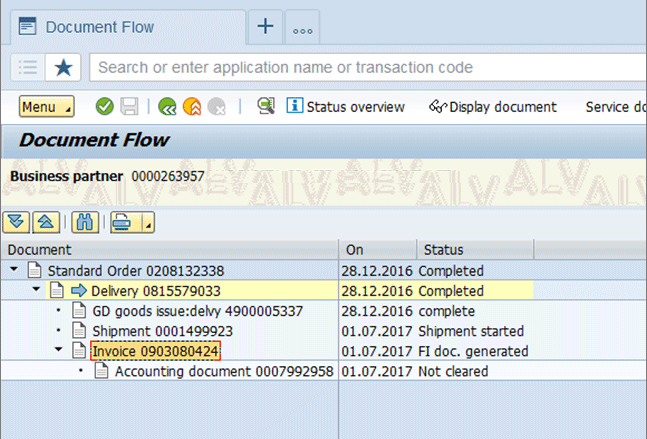
Task: Click date 28.12.2016 on Standard Order row
Action: click(x=377, y=271)
